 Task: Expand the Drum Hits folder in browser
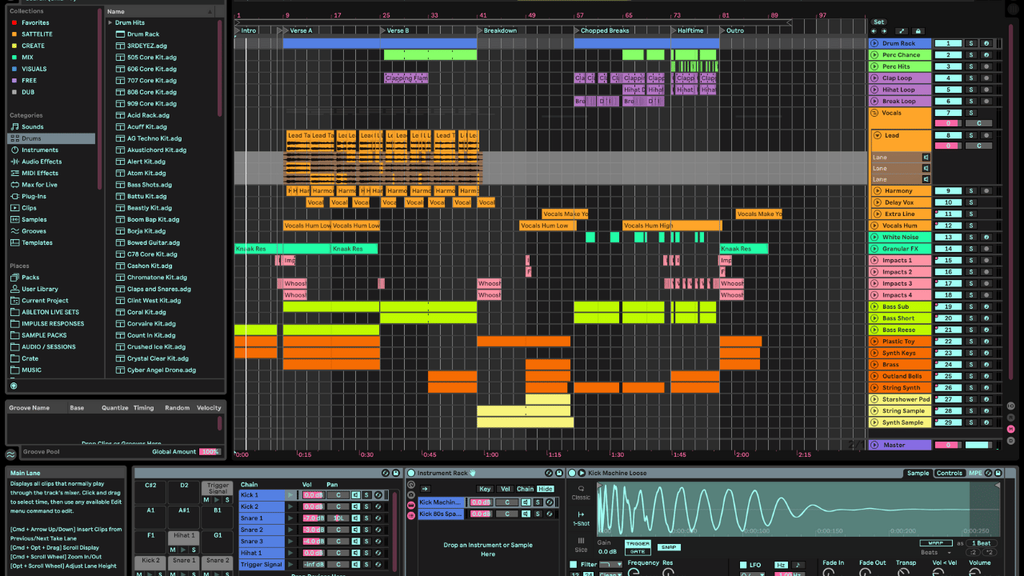pyautogui.click(x=109, y=22)
